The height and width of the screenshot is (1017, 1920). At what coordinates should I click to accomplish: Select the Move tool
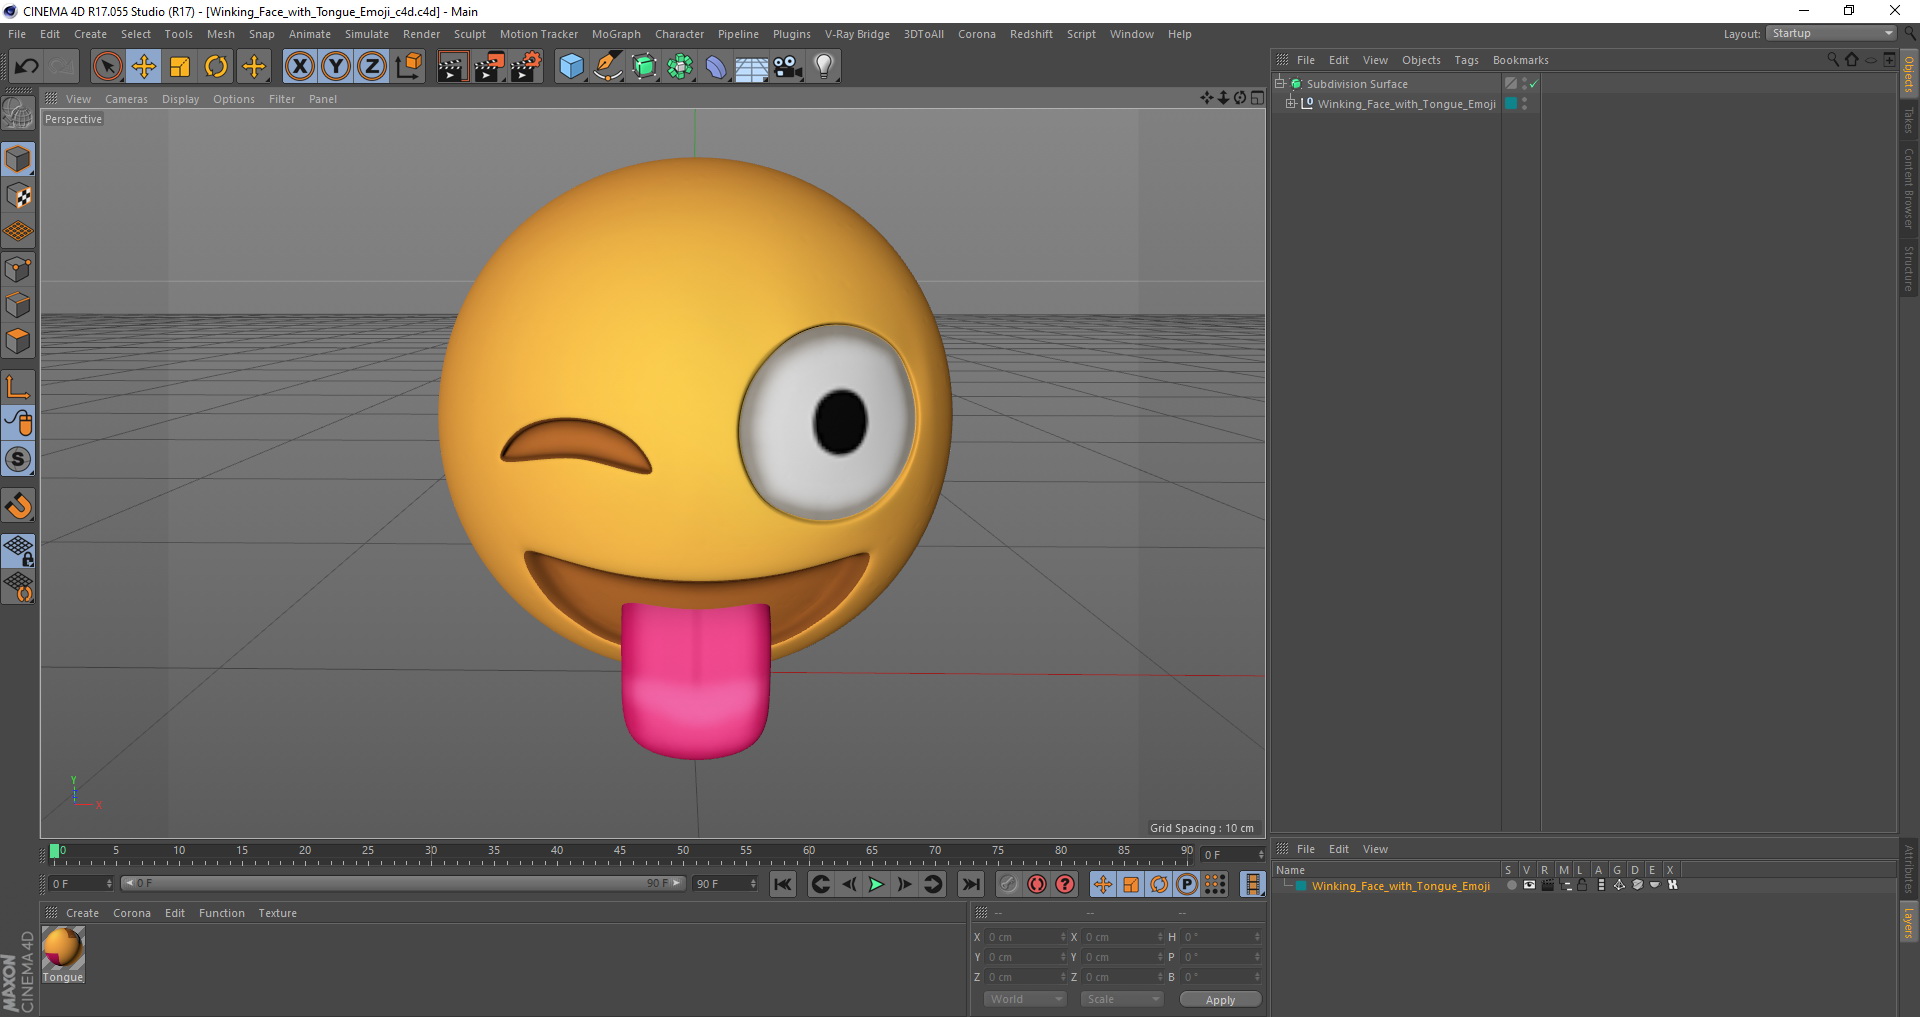click(144, 66)
